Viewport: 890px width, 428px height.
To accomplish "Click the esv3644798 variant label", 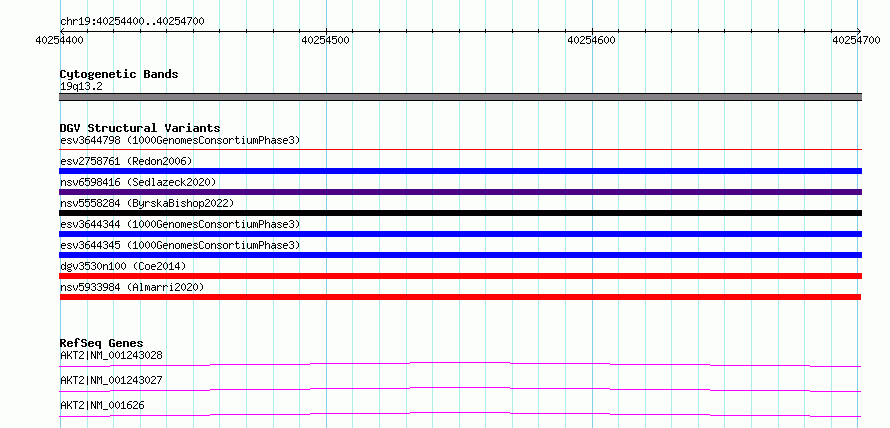I will click(x=180, y=140).
